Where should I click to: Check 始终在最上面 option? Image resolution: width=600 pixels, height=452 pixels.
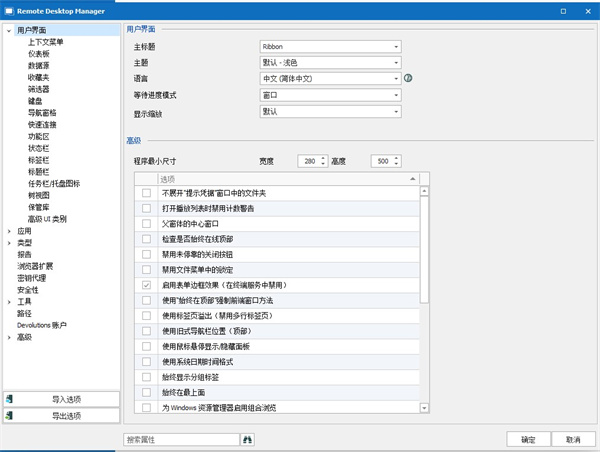[146, 392]
